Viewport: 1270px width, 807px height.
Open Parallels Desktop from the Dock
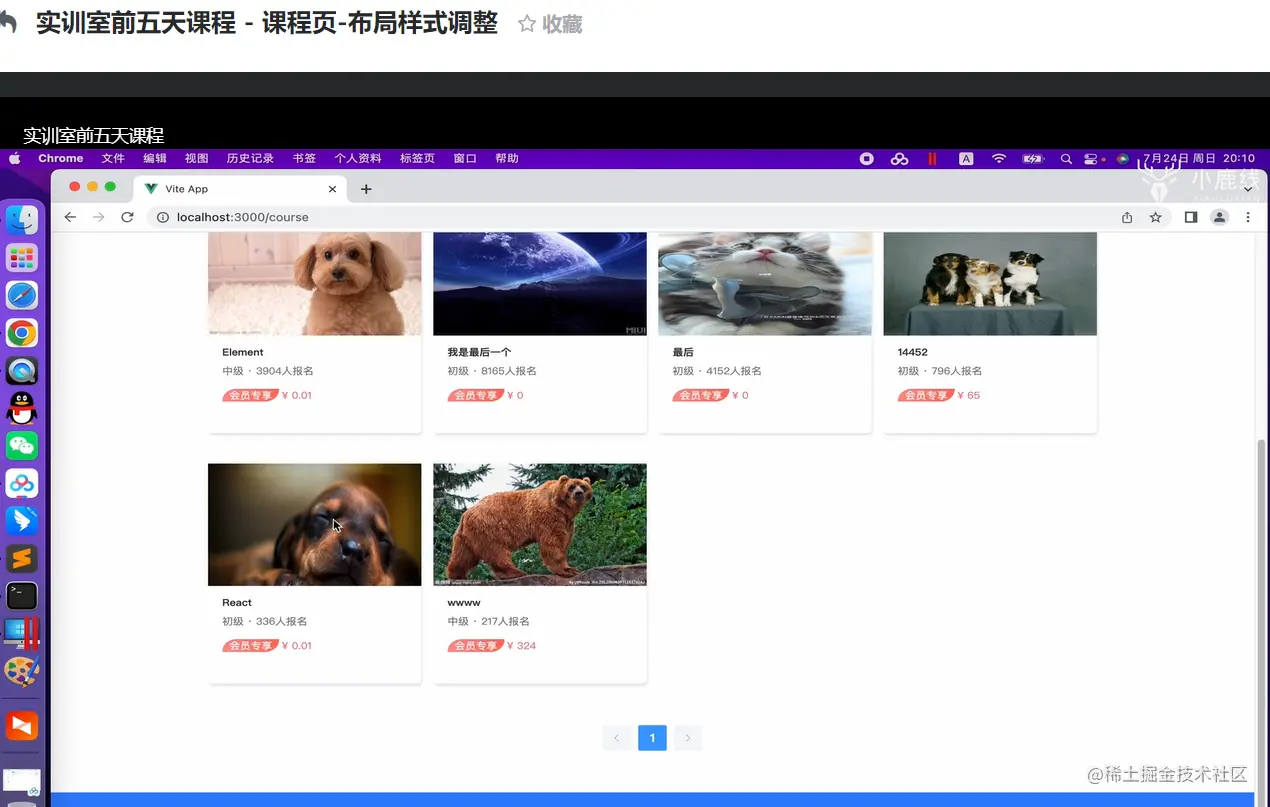coord(22,634)
